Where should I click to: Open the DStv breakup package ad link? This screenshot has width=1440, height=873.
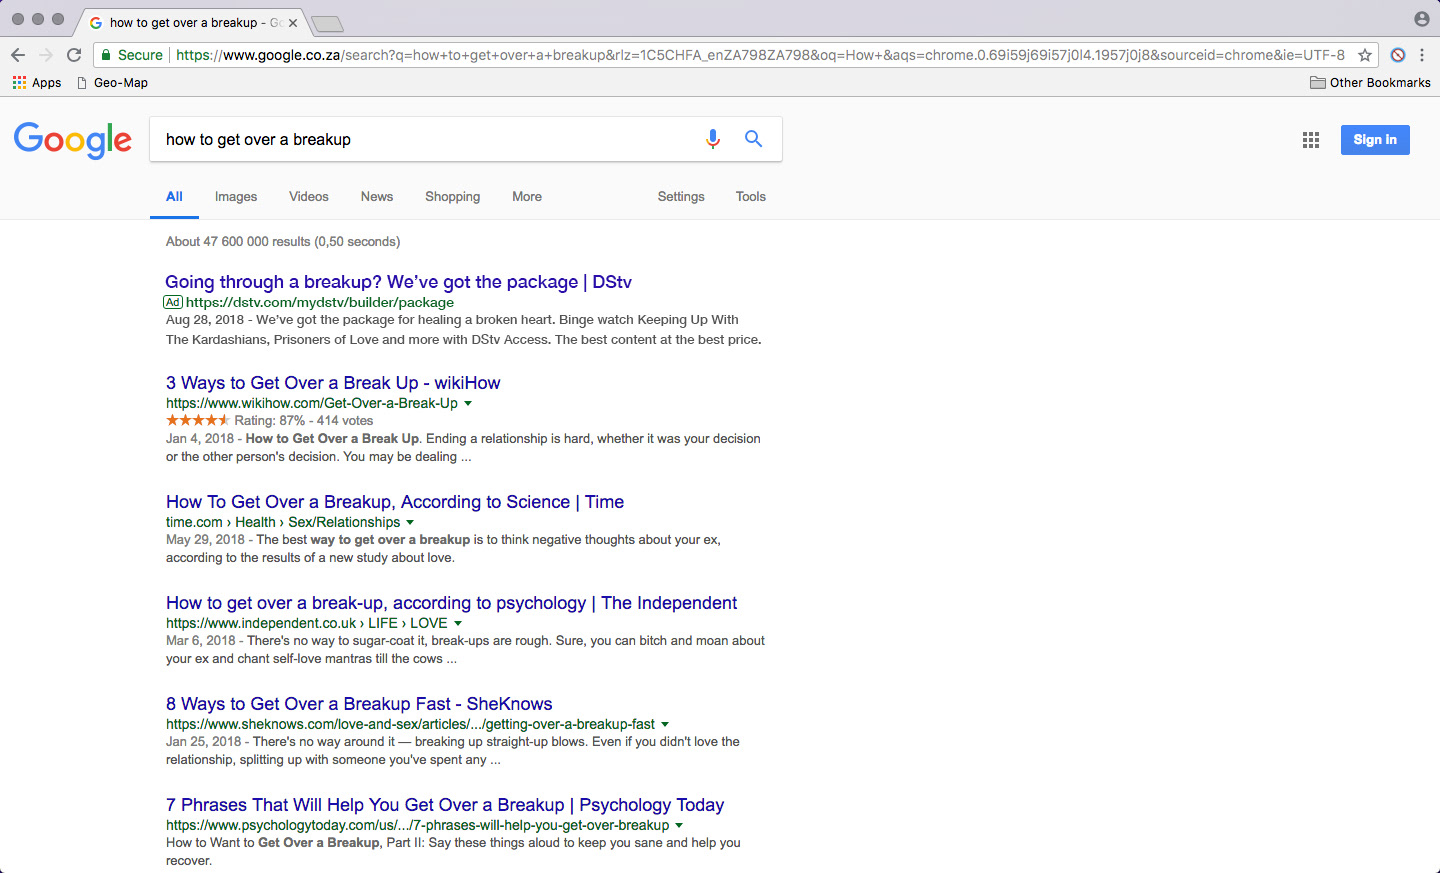pyautogui.click(x=398, y=282)
